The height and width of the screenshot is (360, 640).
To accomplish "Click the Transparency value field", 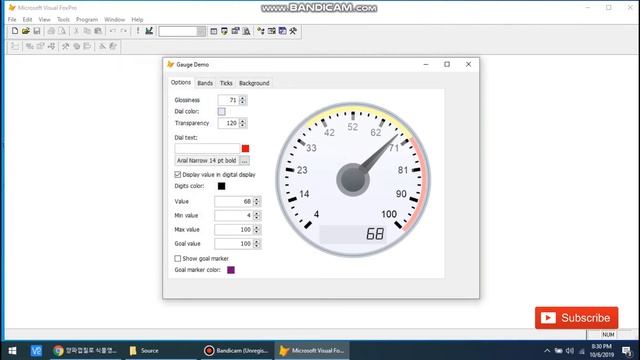I will tap(228, 123).
